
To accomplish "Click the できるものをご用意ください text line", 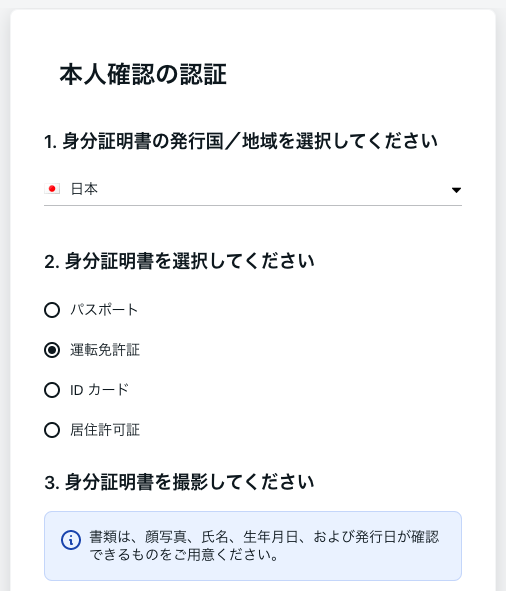I will (x=184, y=554).
